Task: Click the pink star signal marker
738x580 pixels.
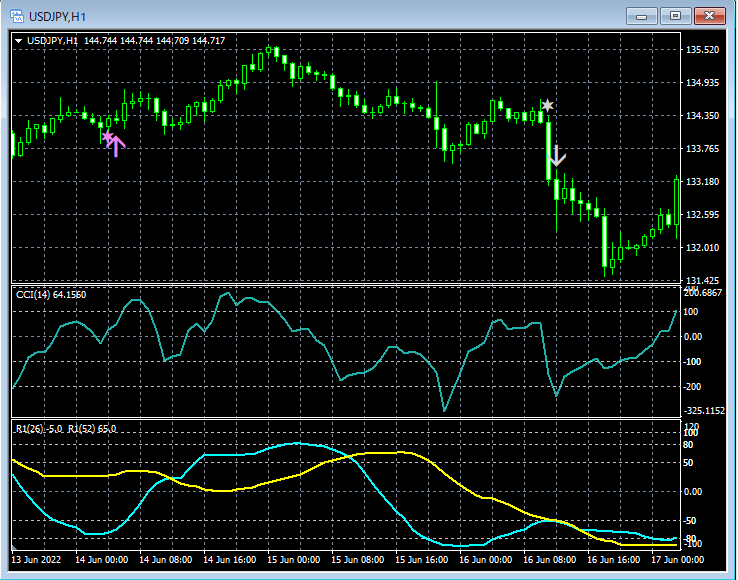Action: (x=107, y=137)
